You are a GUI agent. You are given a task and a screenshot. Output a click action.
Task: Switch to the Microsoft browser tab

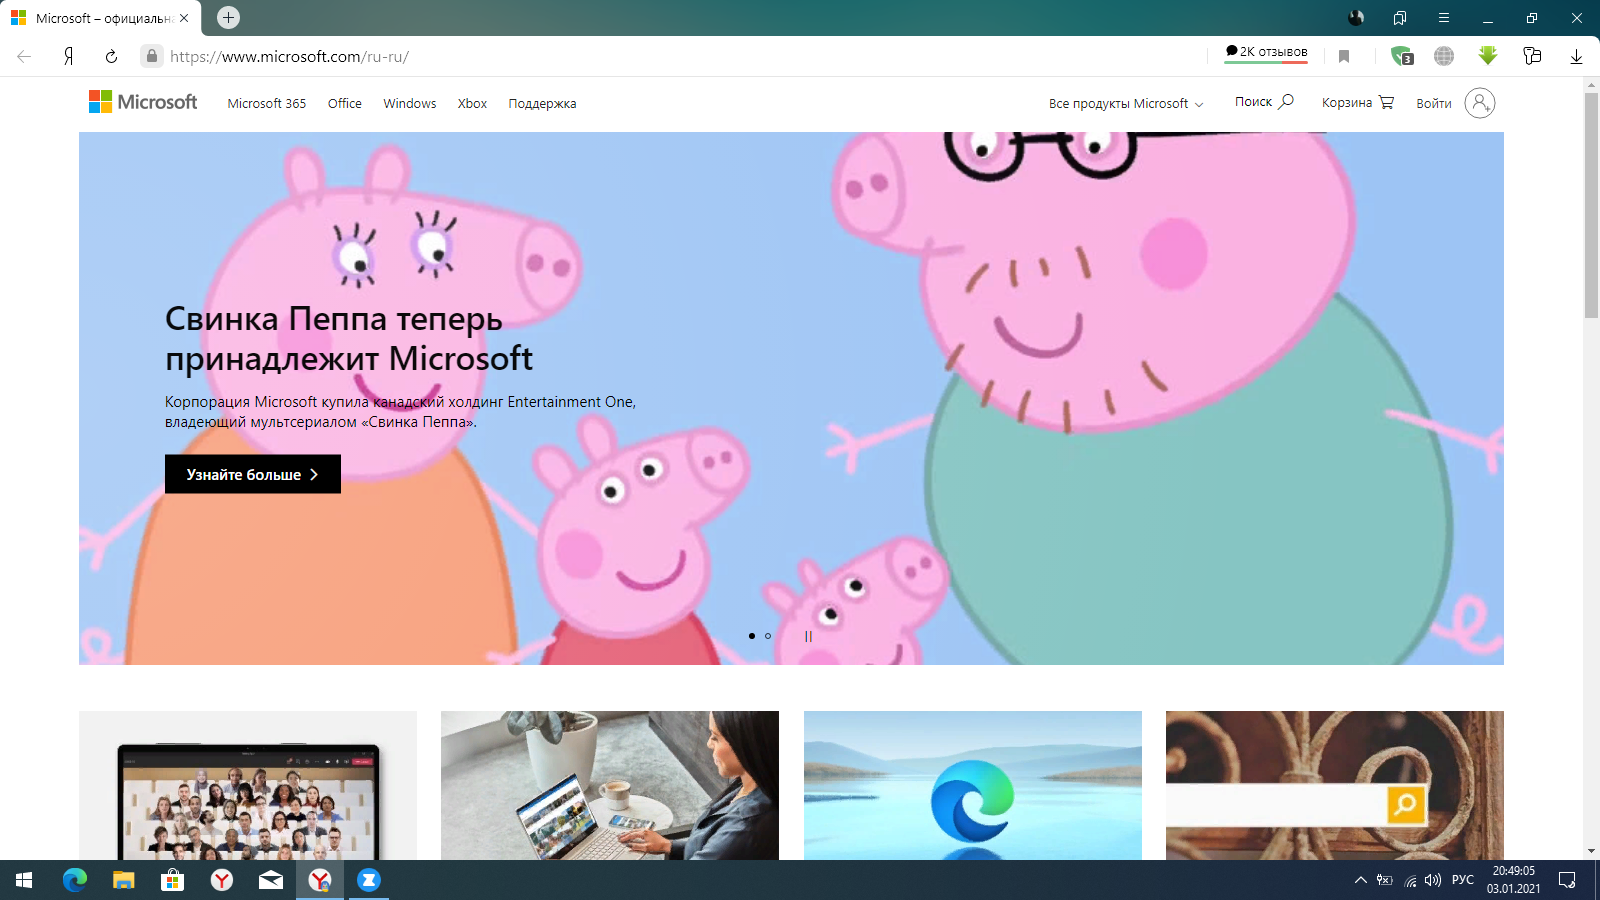click(100, 18)
